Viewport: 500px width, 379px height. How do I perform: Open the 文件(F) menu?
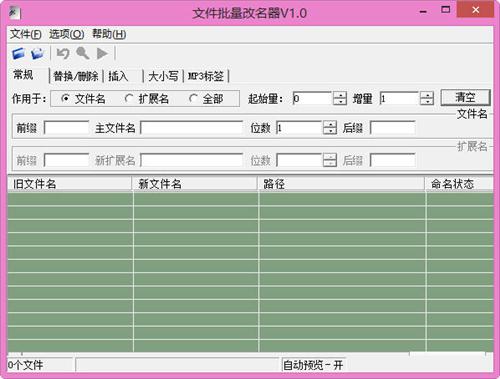tap(26, 34)
